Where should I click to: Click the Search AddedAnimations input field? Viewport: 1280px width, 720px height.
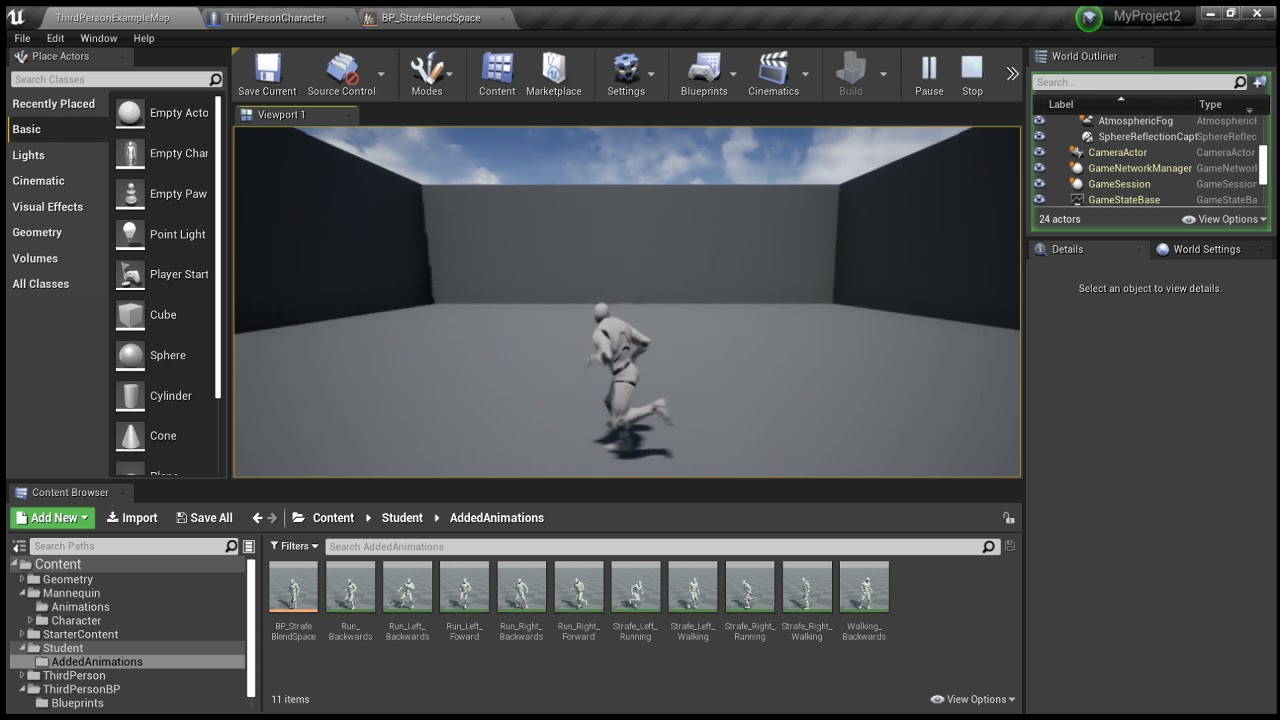660,546
